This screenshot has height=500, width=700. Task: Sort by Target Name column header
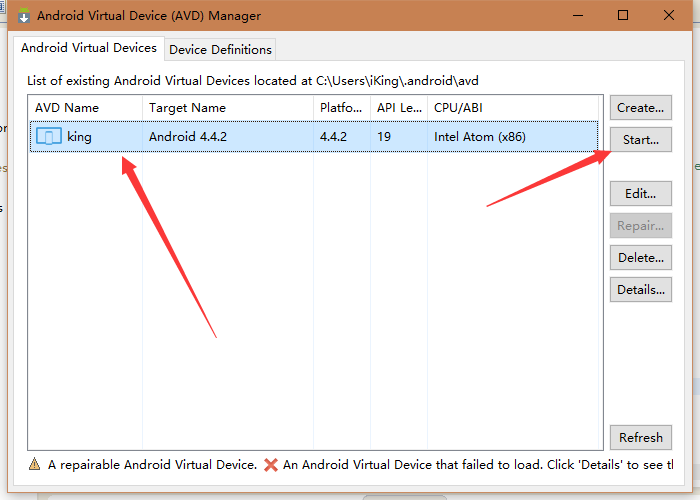point(228,108)
